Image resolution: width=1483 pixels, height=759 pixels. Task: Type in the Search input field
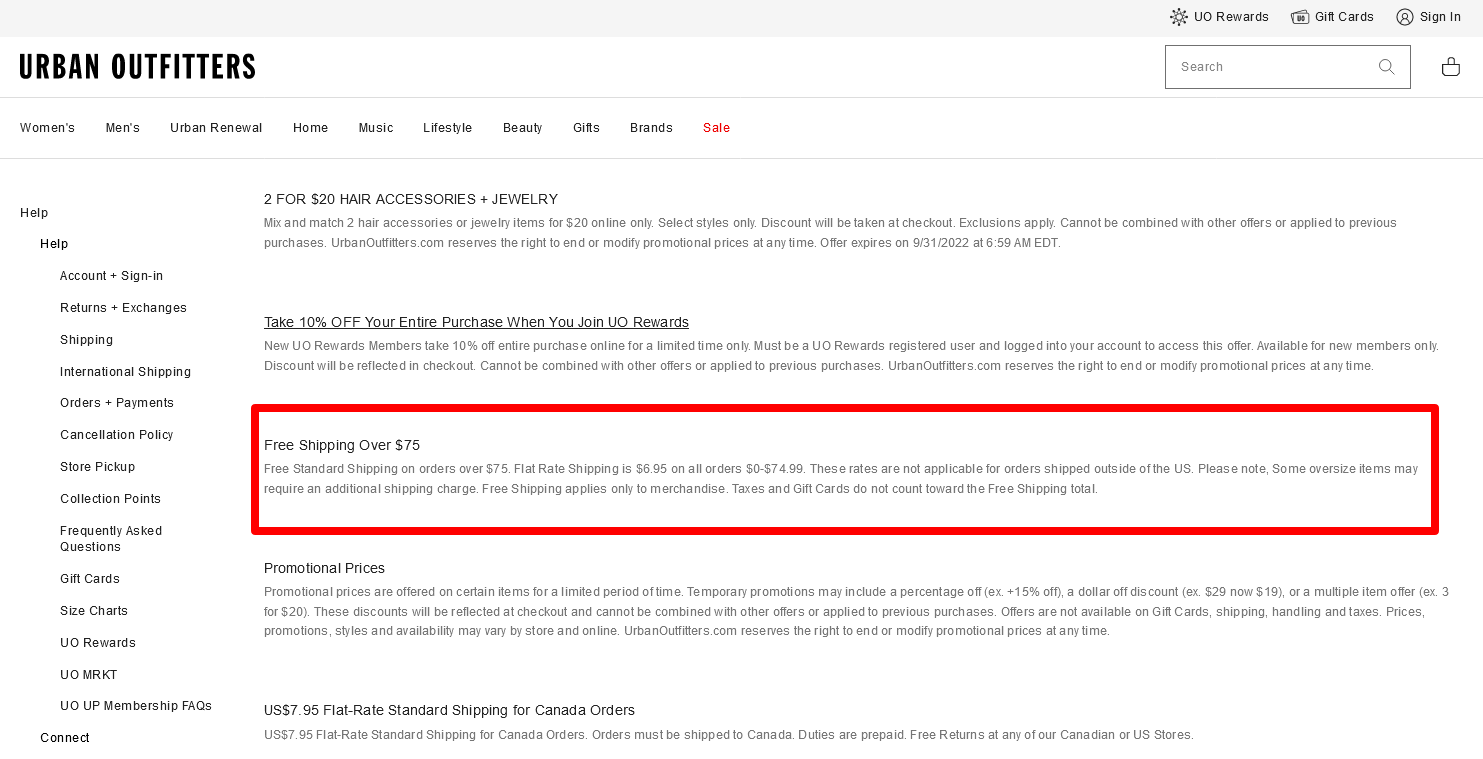(1265, 67)
